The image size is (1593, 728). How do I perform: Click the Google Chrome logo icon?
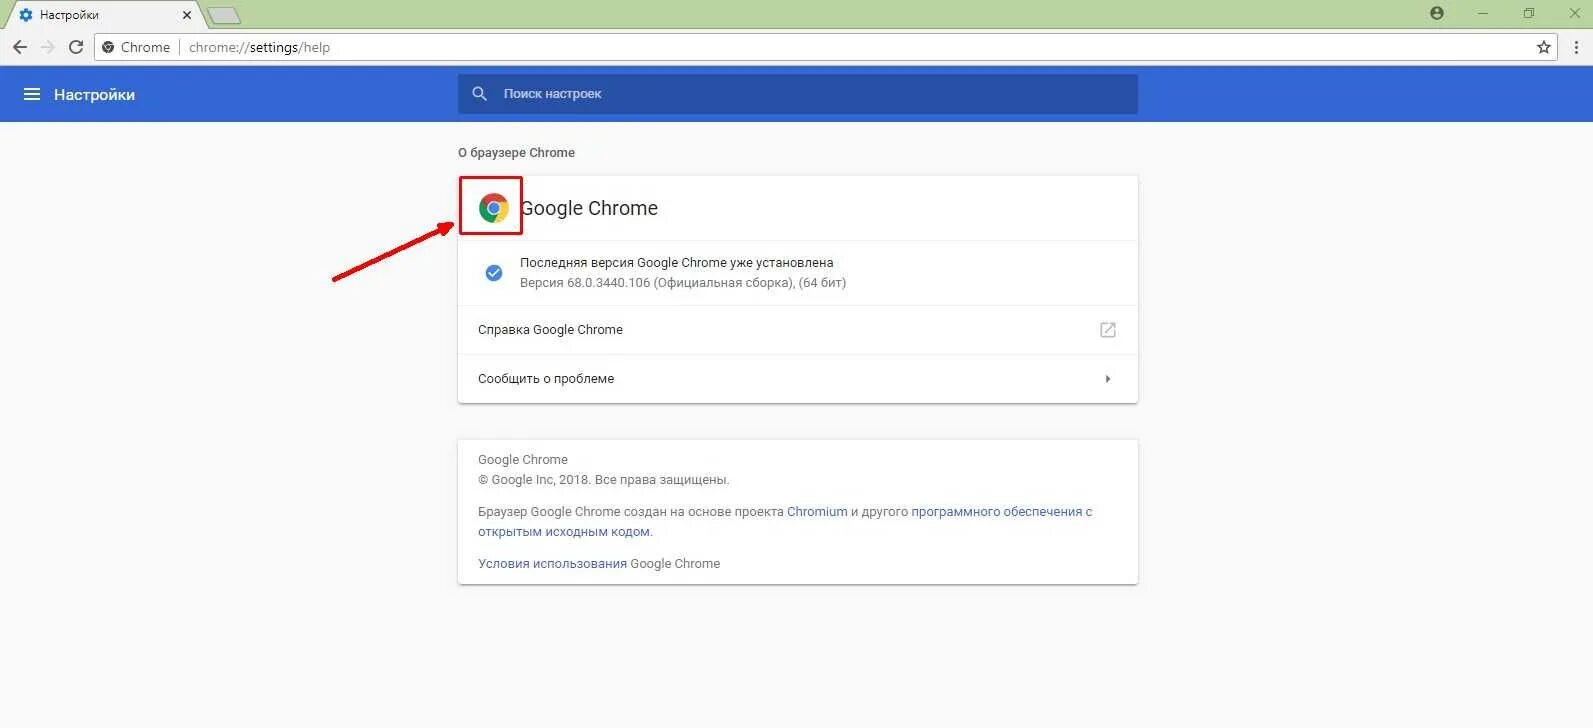[493, 208]
